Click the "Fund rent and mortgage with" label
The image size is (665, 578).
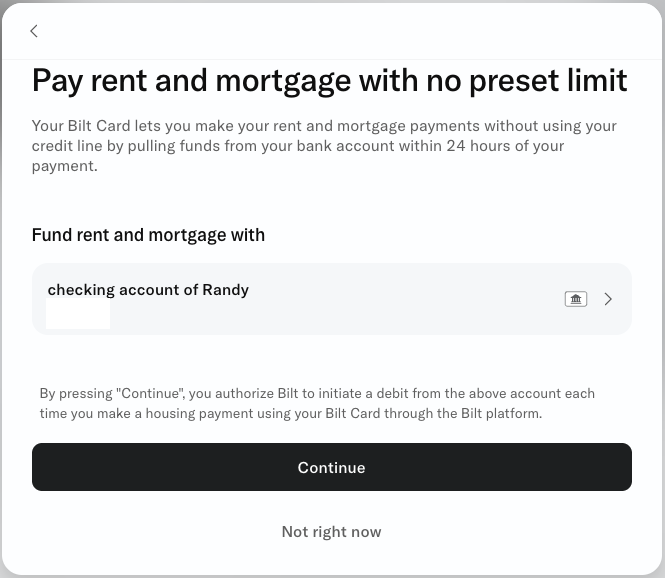pyautogui.click(x=148, y=235)
